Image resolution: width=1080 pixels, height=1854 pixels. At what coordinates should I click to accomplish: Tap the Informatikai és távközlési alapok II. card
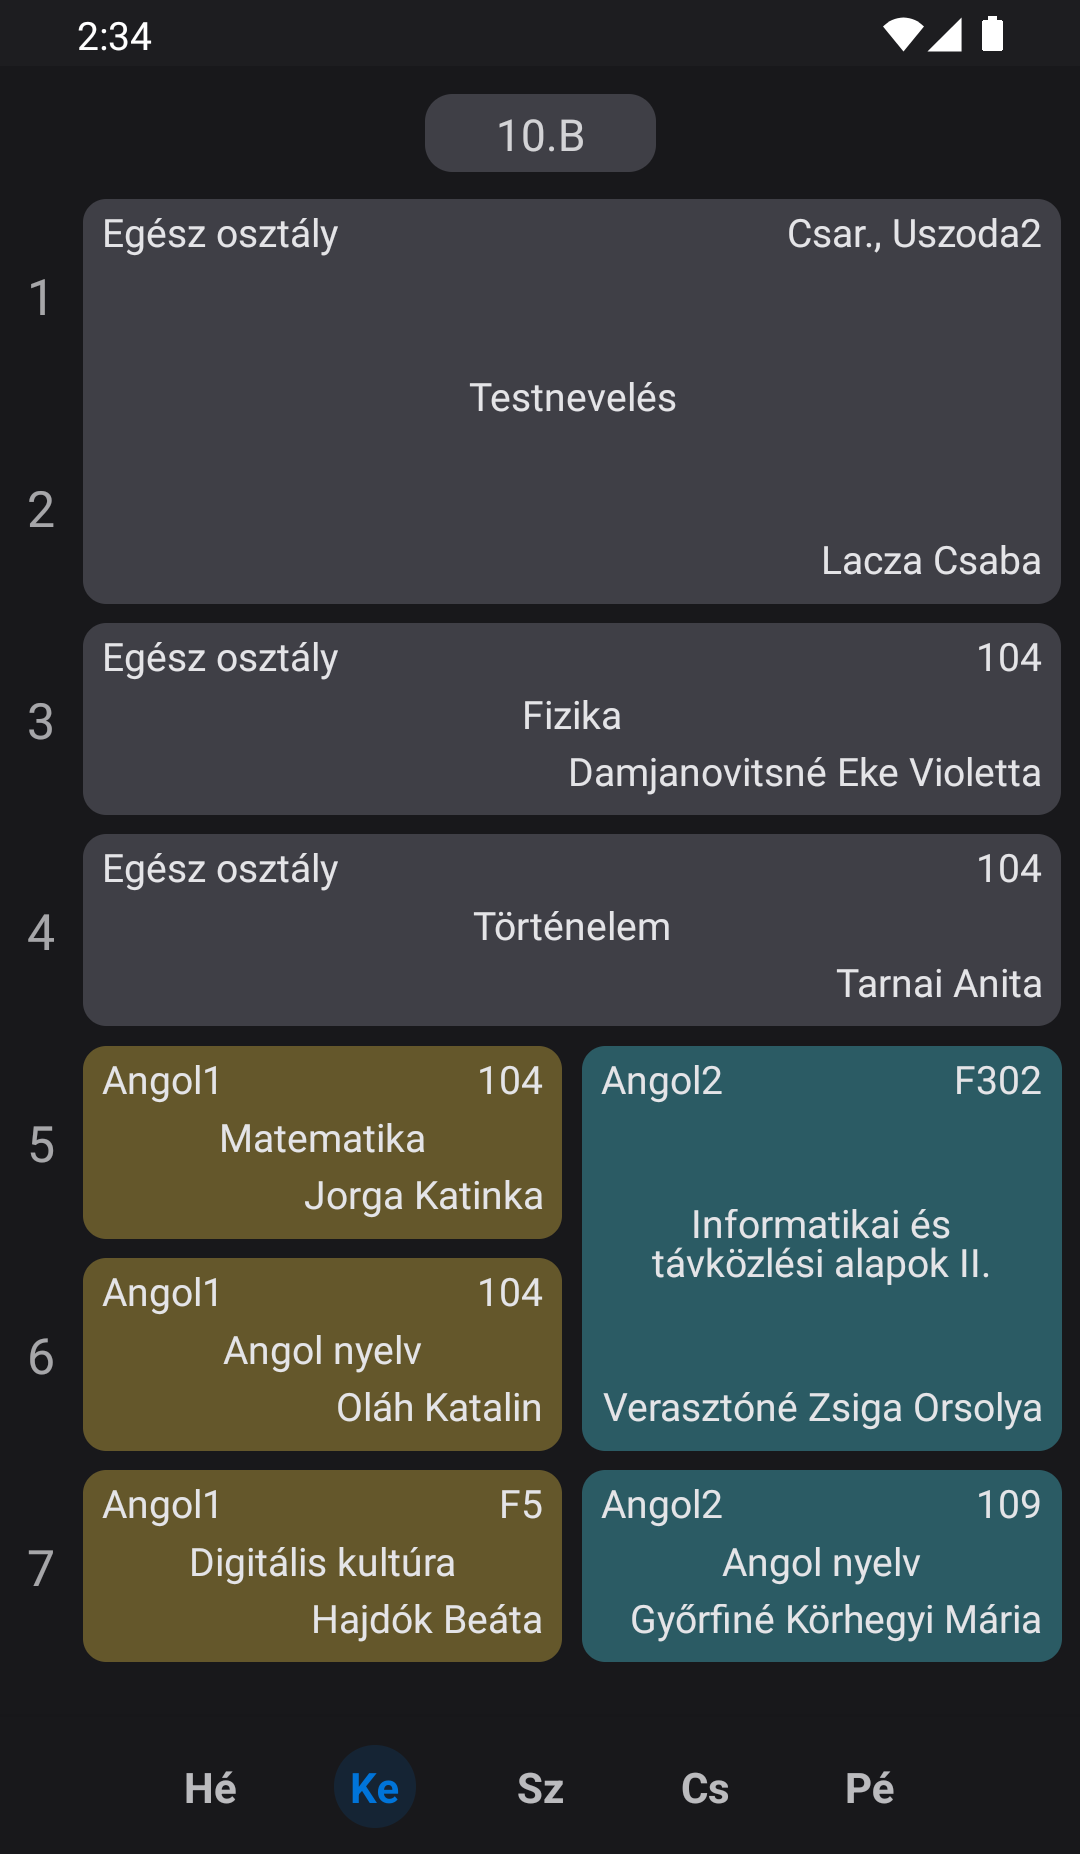click(x=821, y=1246)
